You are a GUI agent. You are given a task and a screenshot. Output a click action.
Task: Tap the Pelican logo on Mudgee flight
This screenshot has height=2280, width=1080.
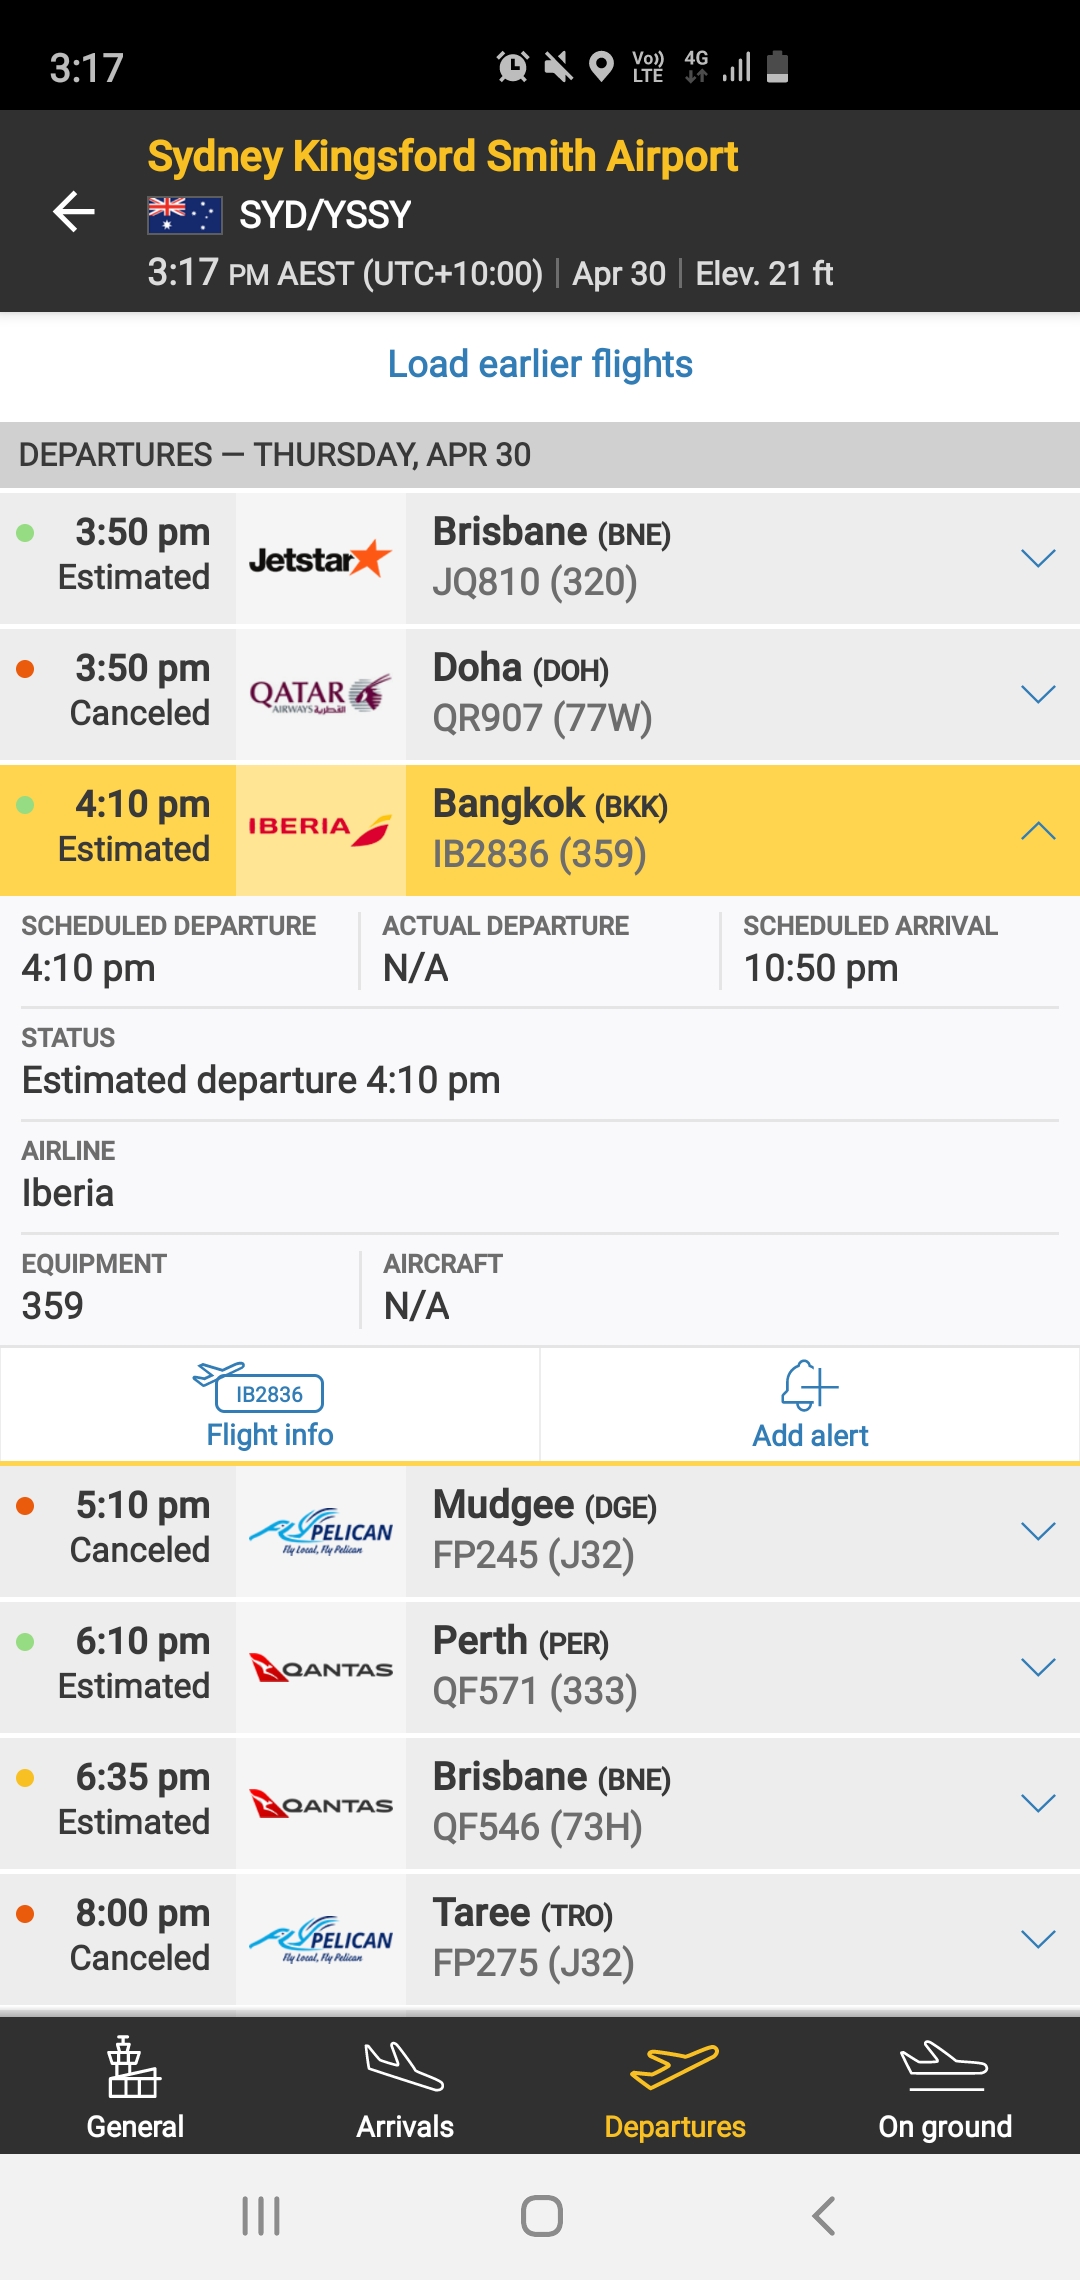(x=320, y=1531)
